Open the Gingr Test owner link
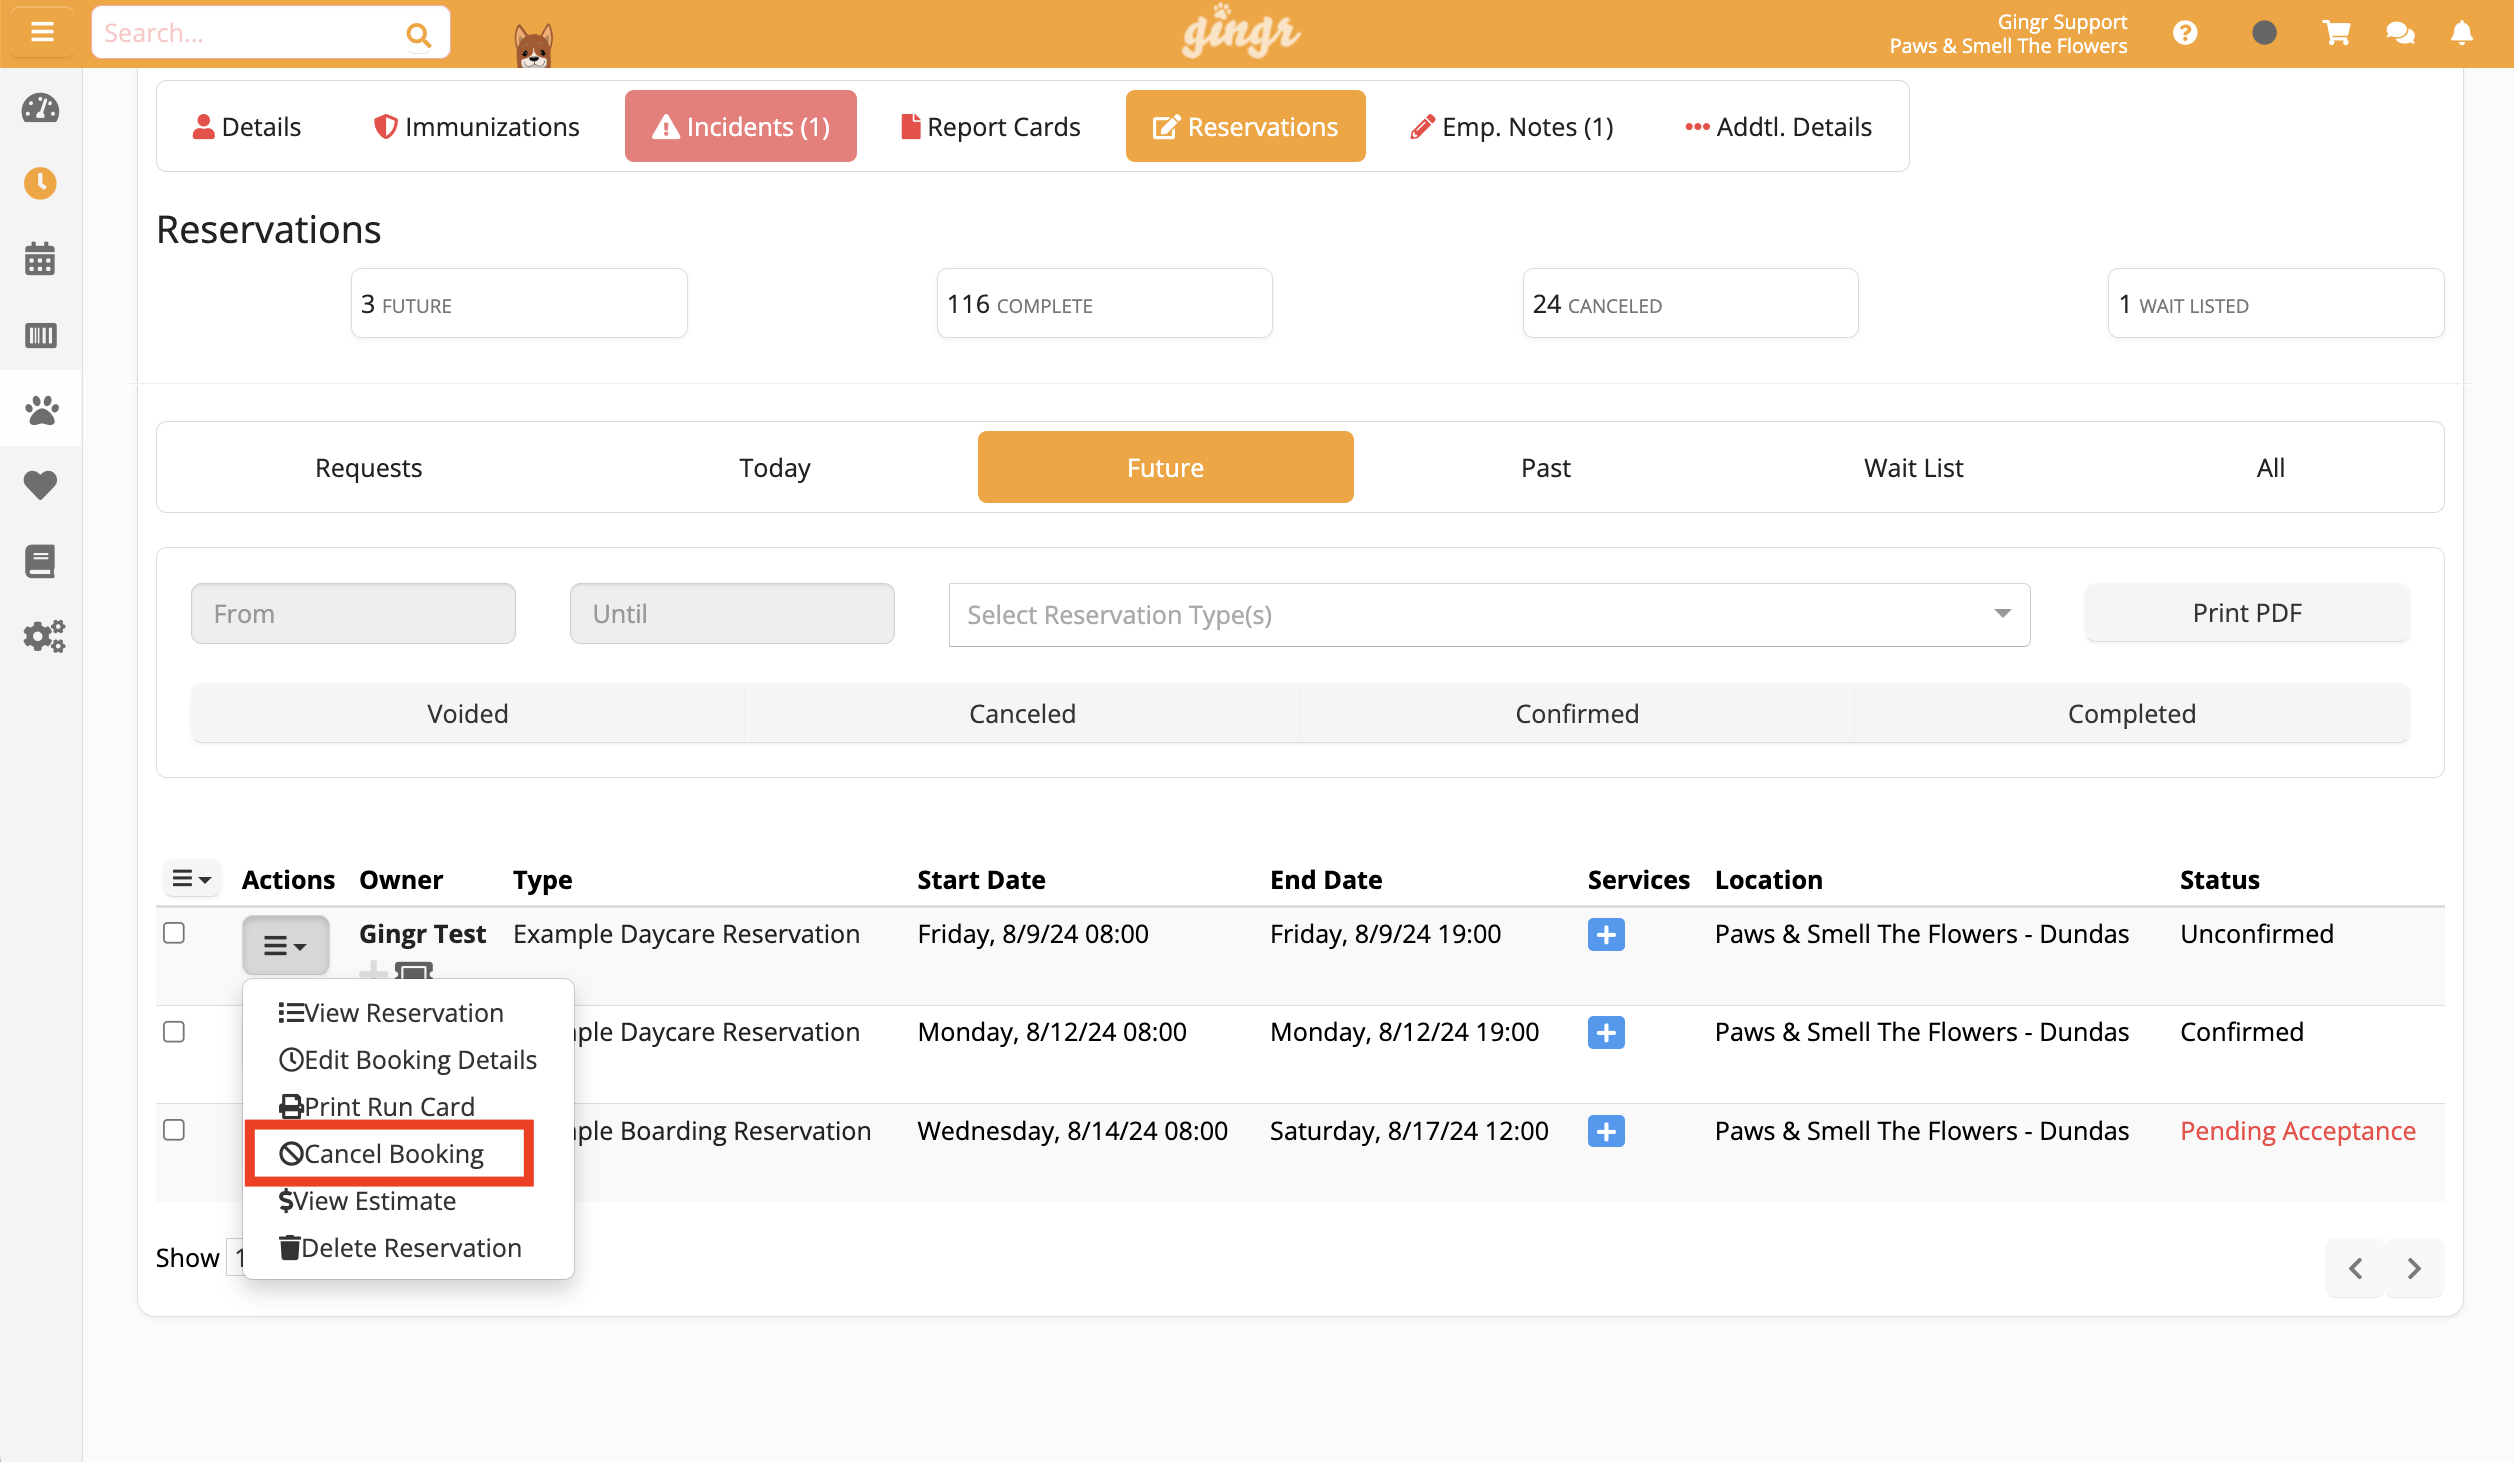Image resolution: width=2514 pixels, height=1462 pixels. (422, 933)
